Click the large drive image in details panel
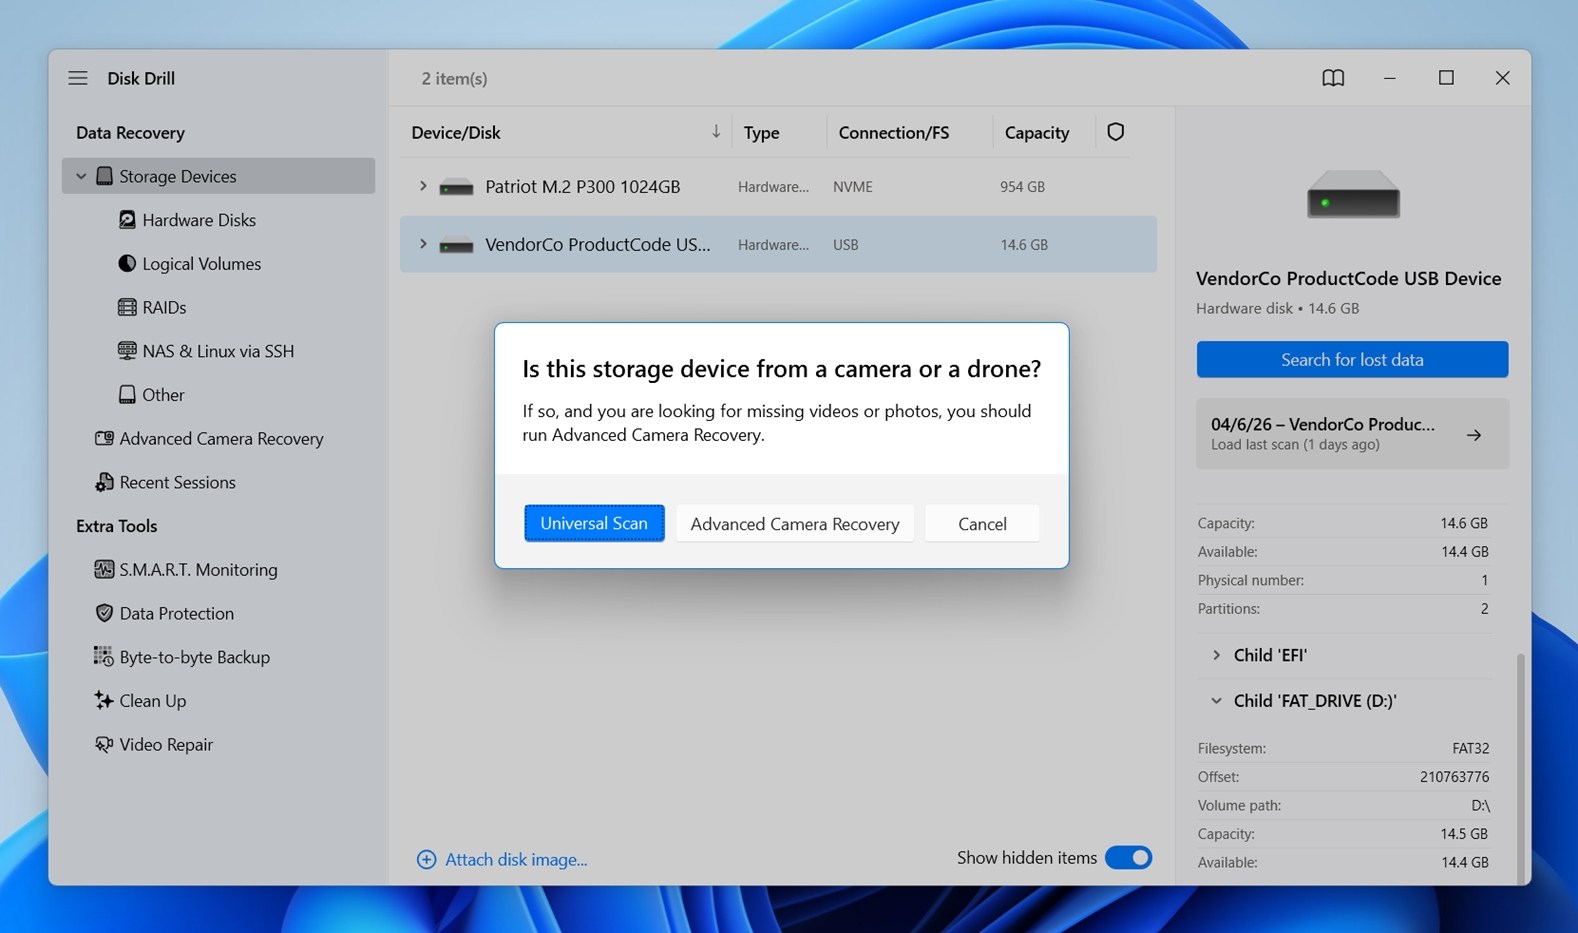Viewport: 1578px width, 933px height. click(x=1353, y=194)
